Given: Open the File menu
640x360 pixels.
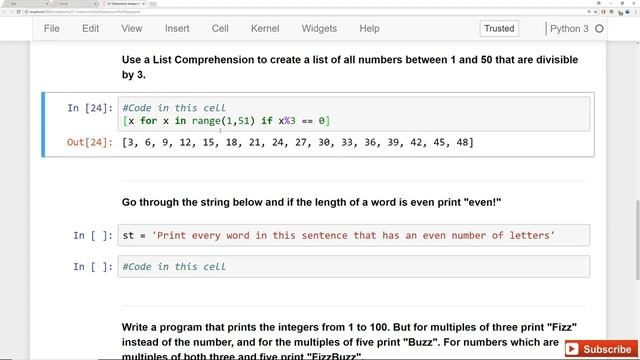Looking at the screenshot, I should [x=51, y=29].
